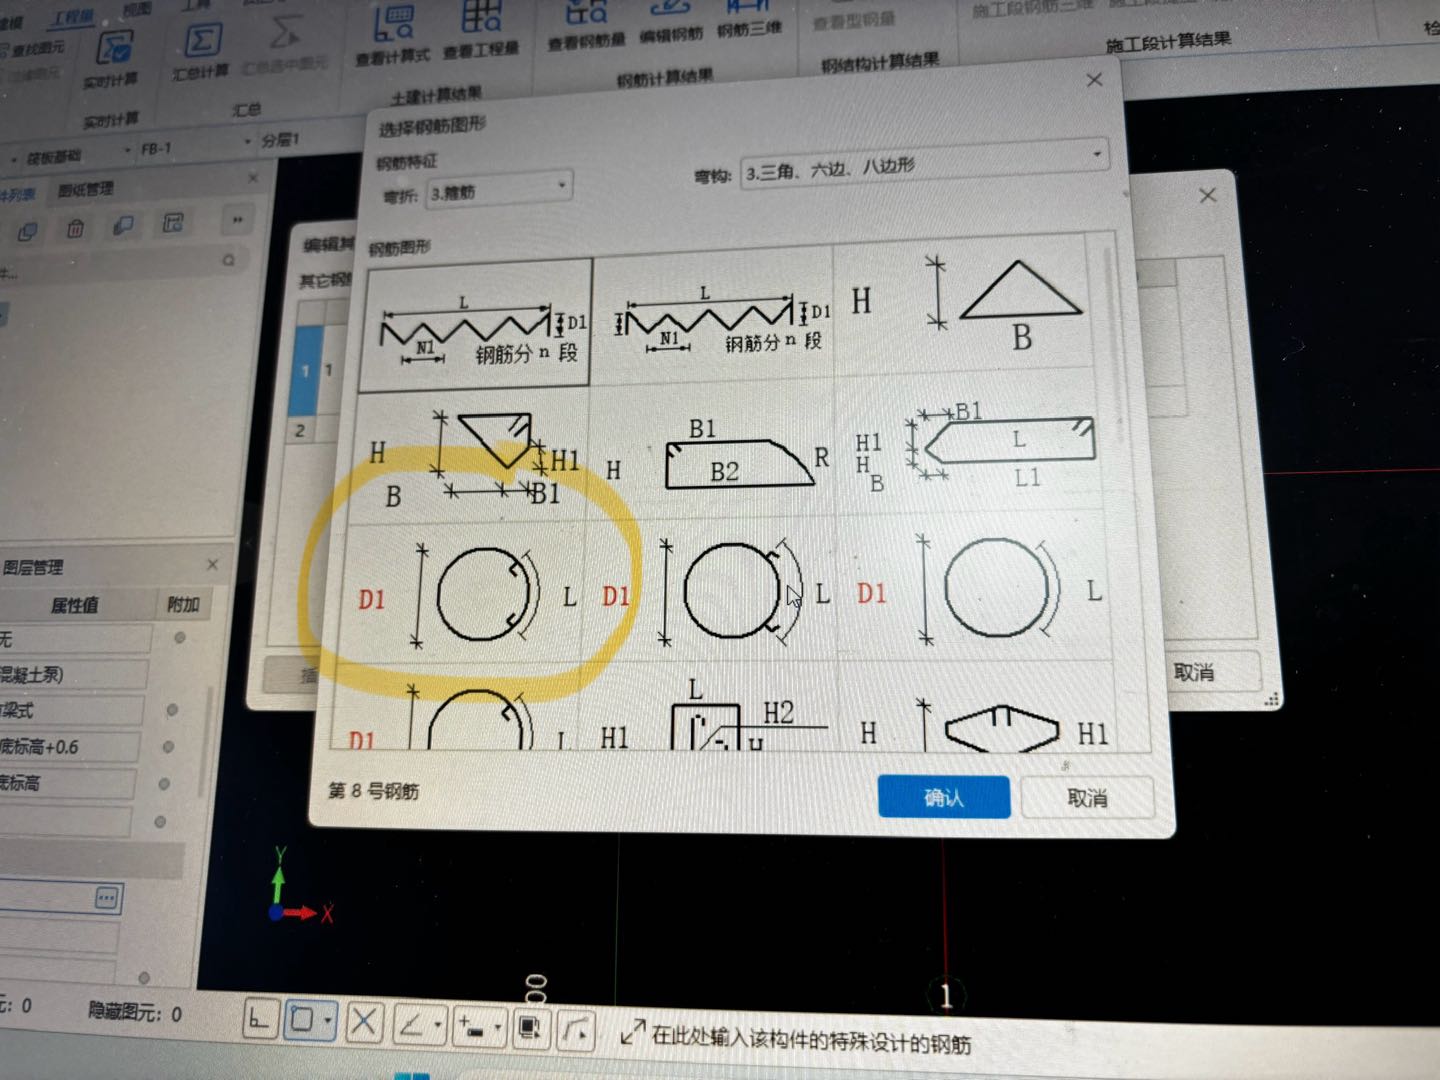Click the 汇总选中图元 icon

285,34
